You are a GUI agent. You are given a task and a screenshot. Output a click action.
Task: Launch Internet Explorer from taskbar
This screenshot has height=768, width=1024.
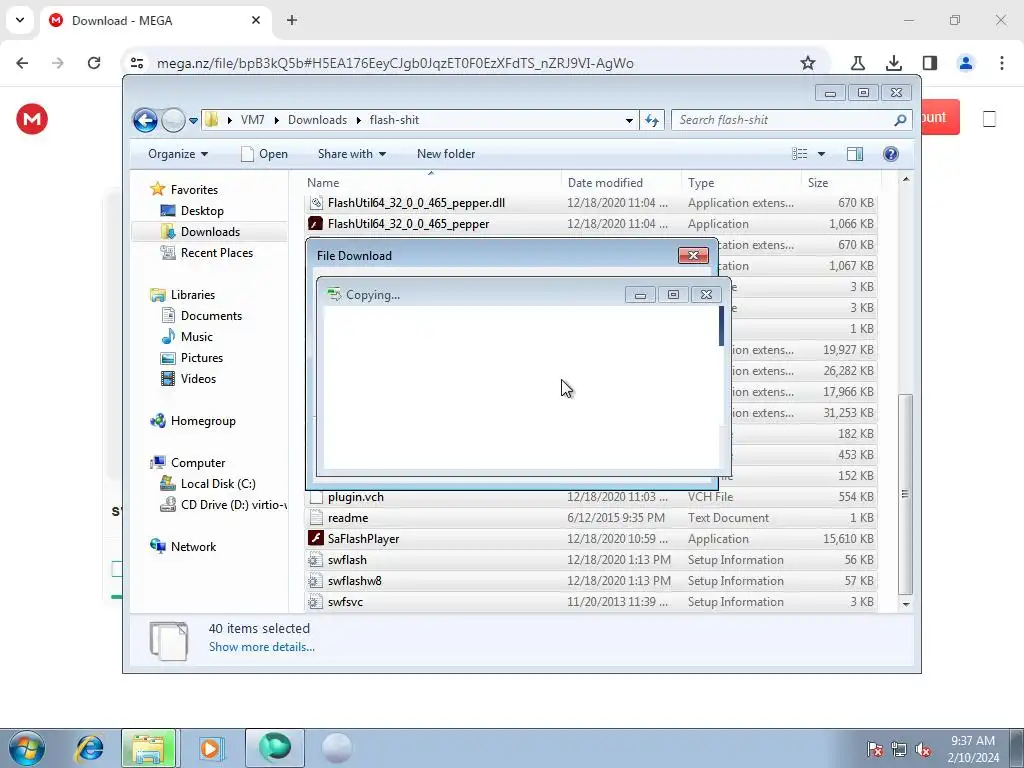(x=89, y=748)
